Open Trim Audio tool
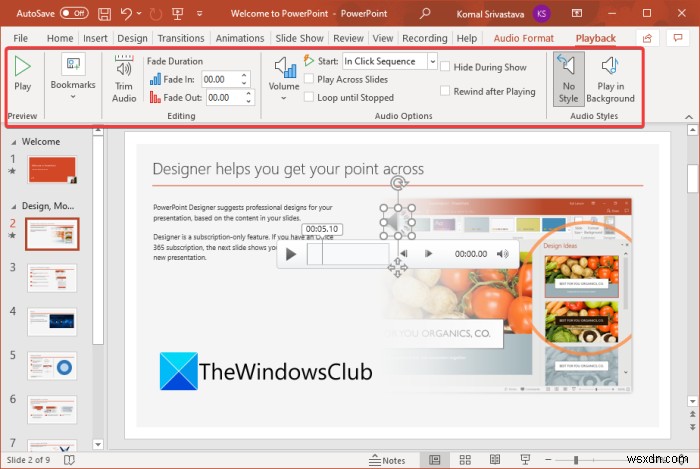The height and width of the screenshot is (469, 700). tap(124, 79)
